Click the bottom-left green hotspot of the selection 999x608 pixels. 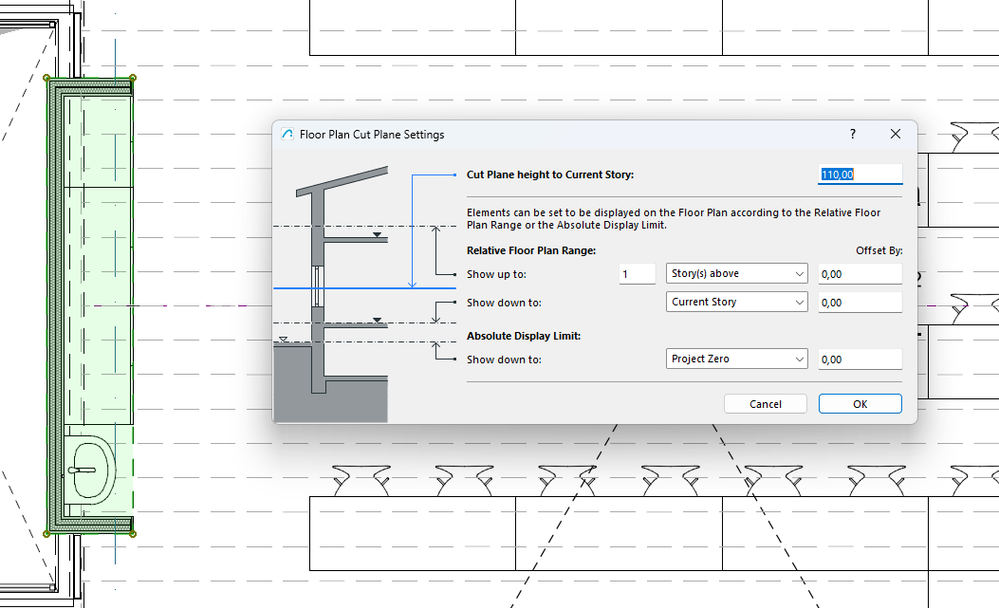pos(47,533)
